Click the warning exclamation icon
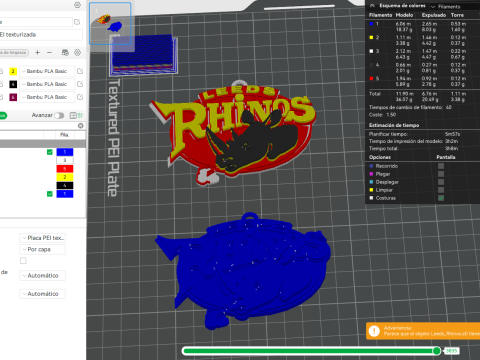Screen dimensions: 480x360 pos(374,331)
